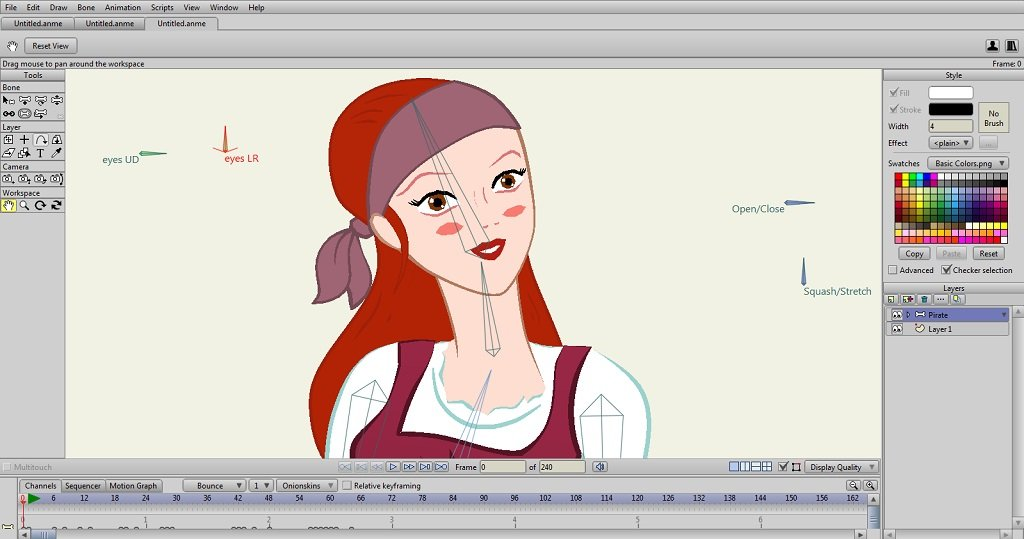Open the Basic Colors.png swatches dropdown
Screen dimensions: 1024x539
(968, 163)
